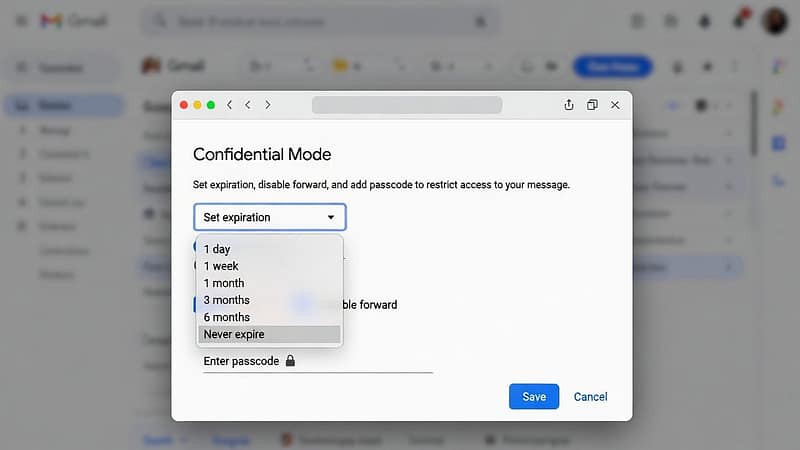
Task: Choose 1 week expiration
Action: 269,266
